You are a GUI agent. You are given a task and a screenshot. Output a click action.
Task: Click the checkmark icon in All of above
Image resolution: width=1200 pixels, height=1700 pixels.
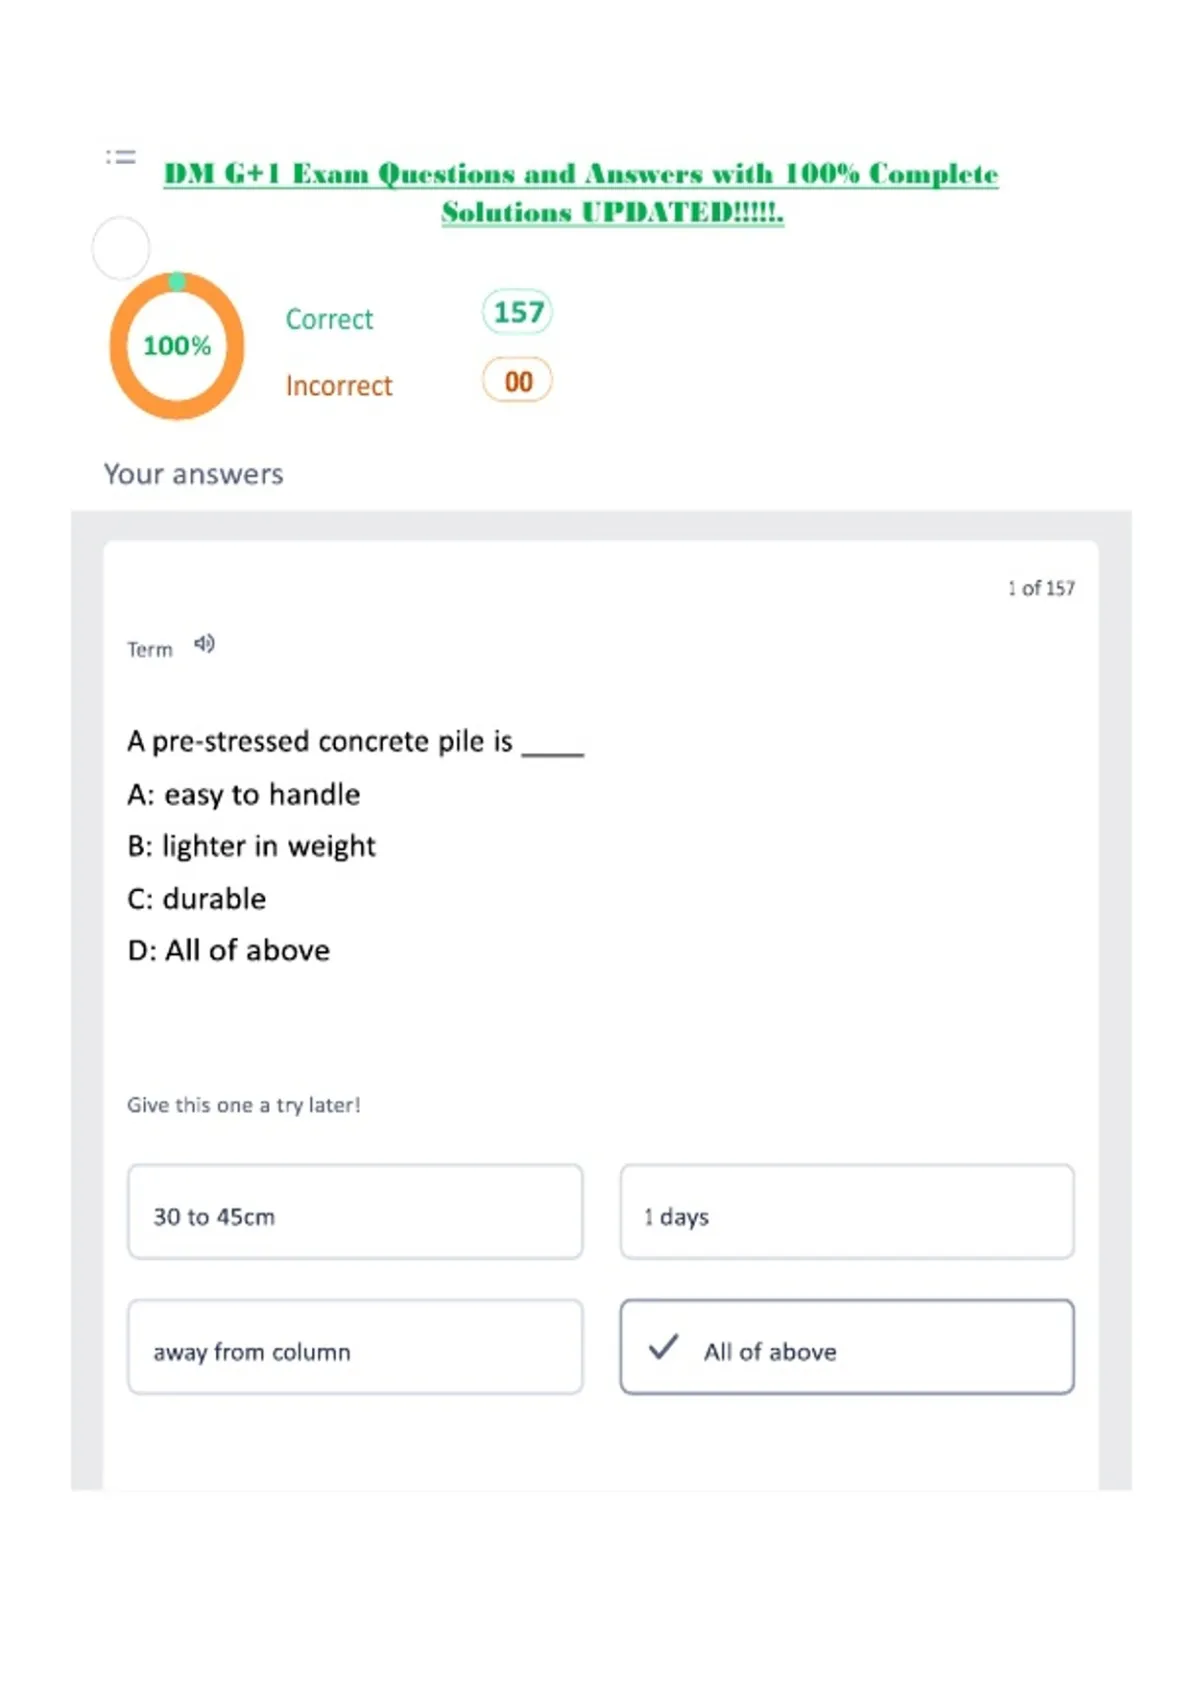663,1346
